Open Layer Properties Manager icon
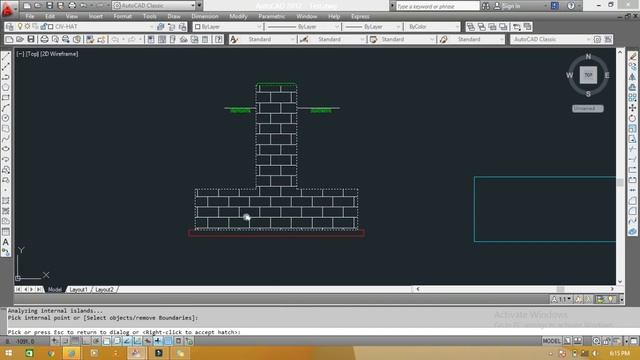Viewport: 640px width, 360px height. click(x=10, y=27)
